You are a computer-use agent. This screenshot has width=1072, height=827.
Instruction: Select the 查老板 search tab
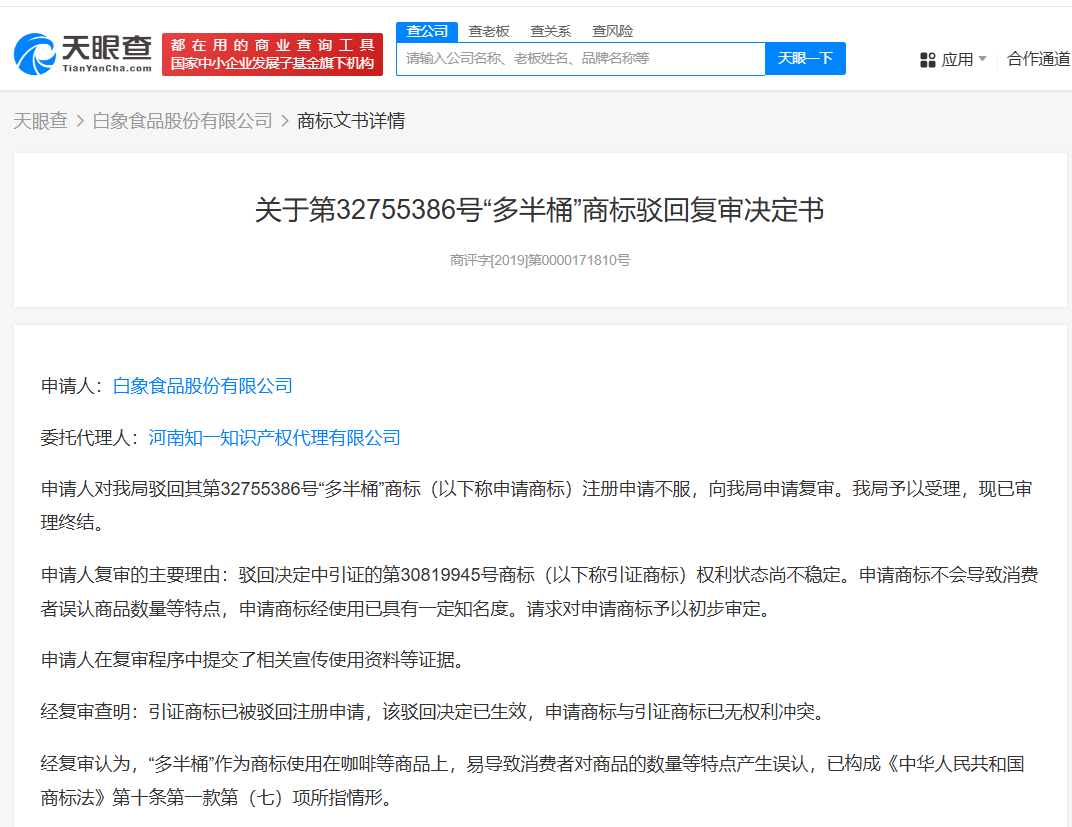point(489,31)
